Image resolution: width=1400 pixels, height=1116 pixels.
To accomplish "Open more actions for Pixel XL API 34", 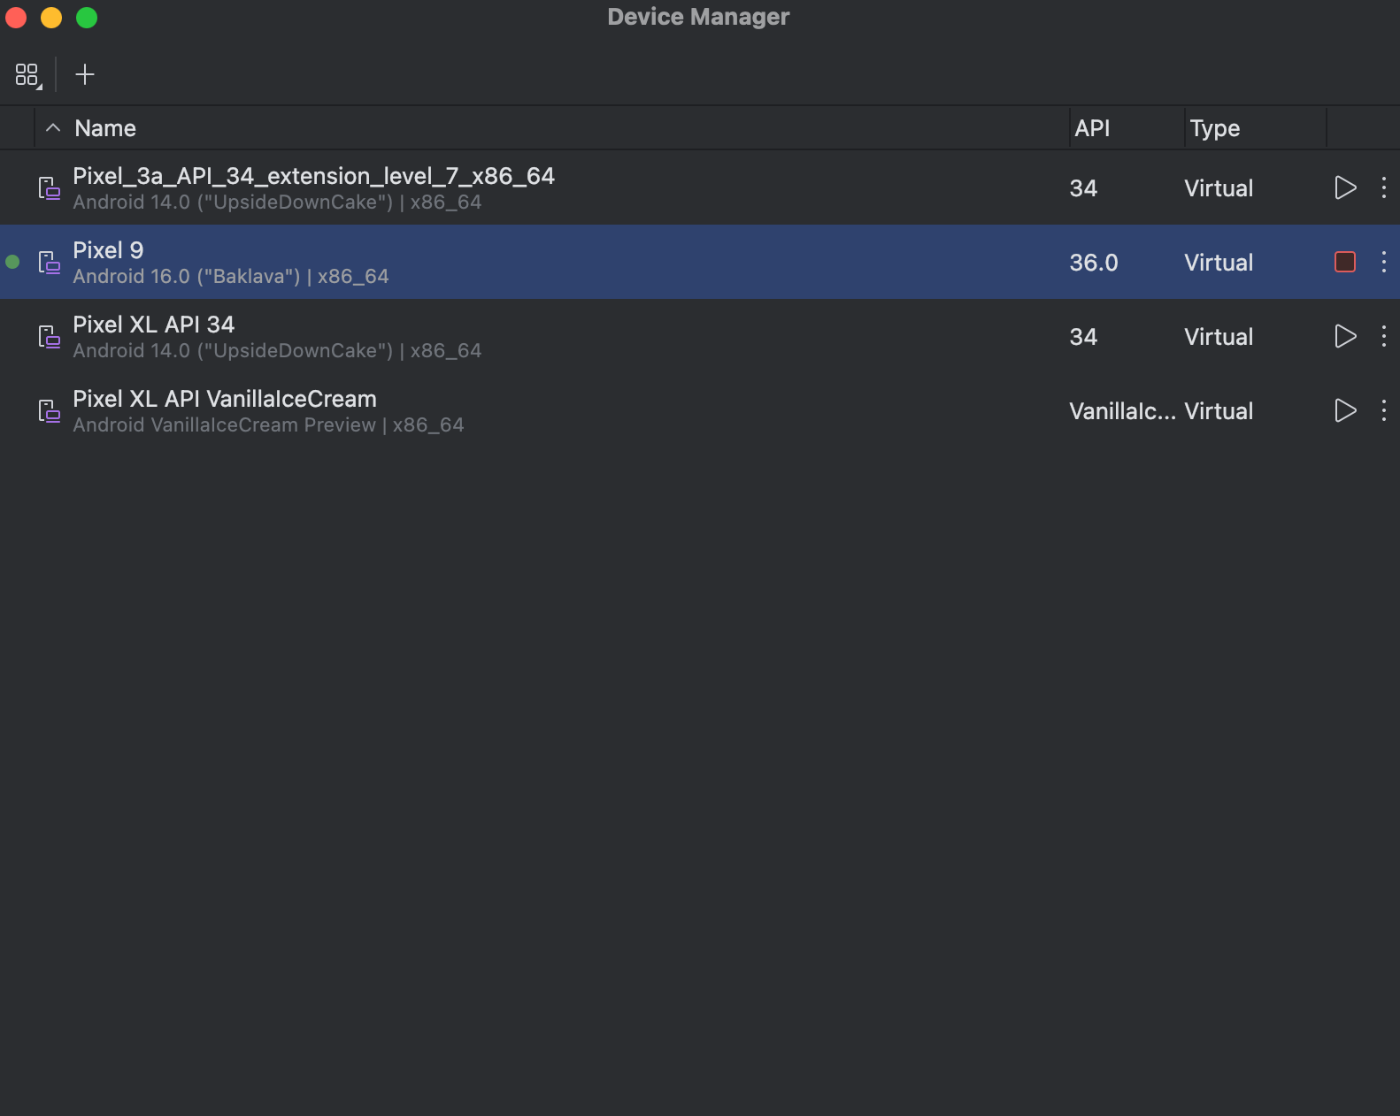I will click(1384, 336).
